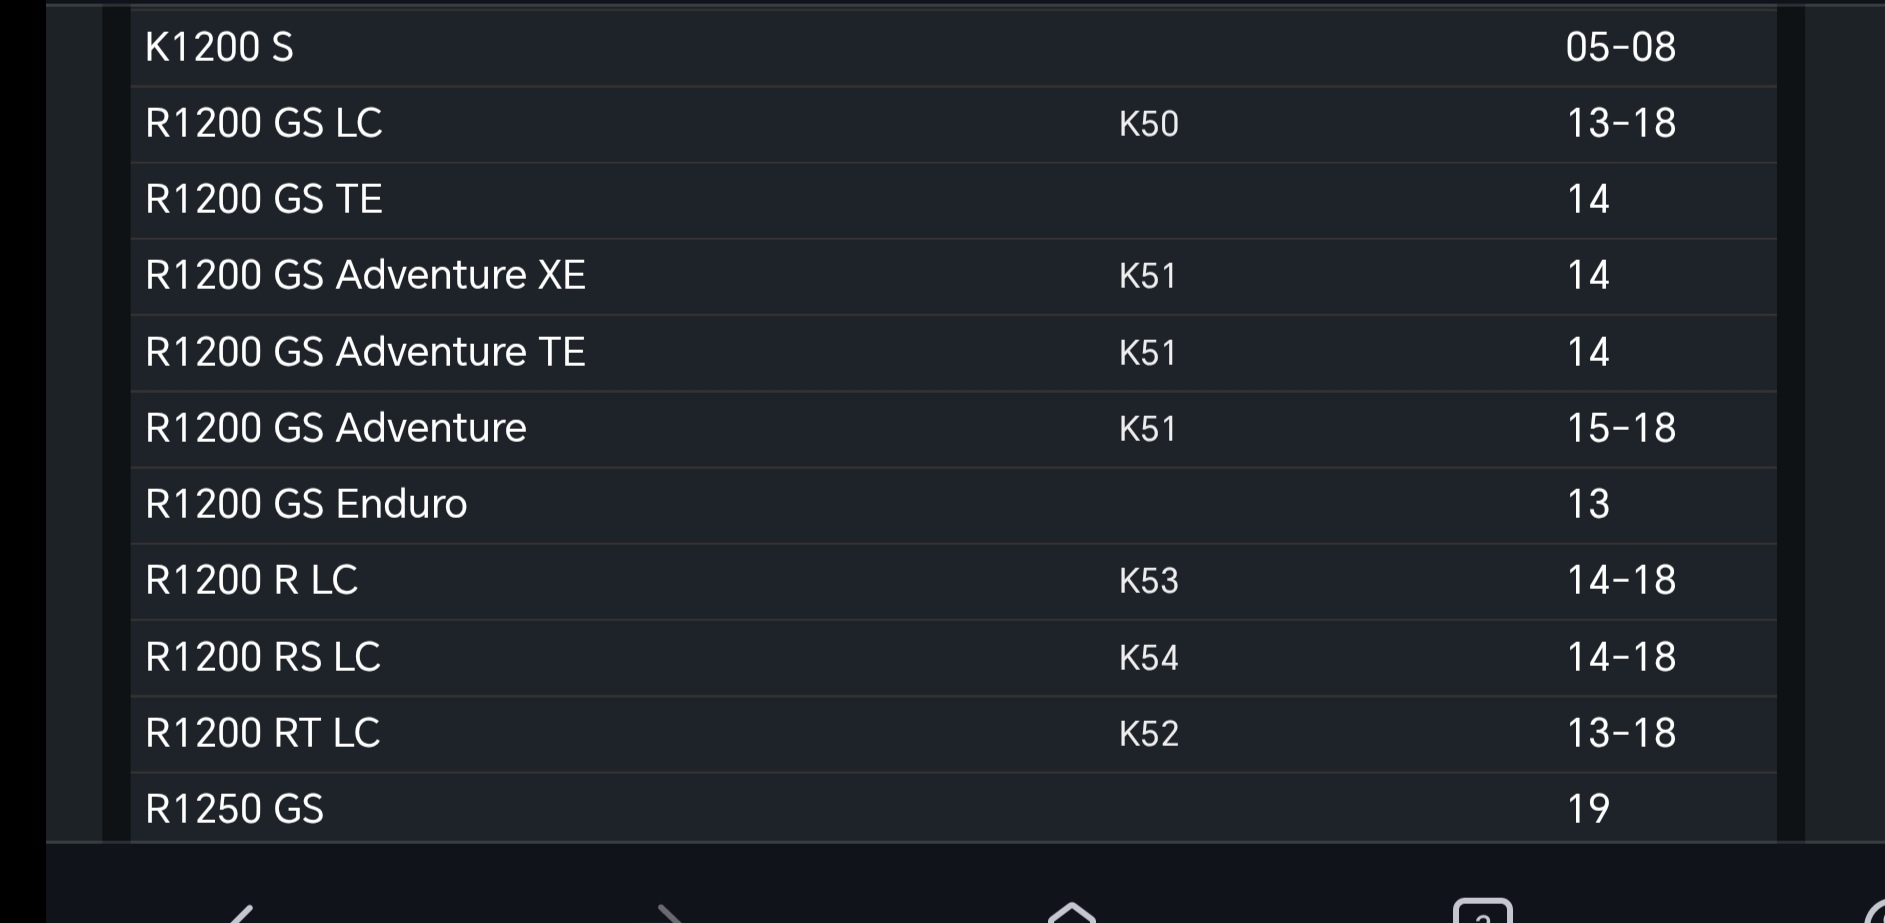Viewport: 1885px width, 923px height.
Task: Click the R1250 GS row
Action: (x=234, y=809)
